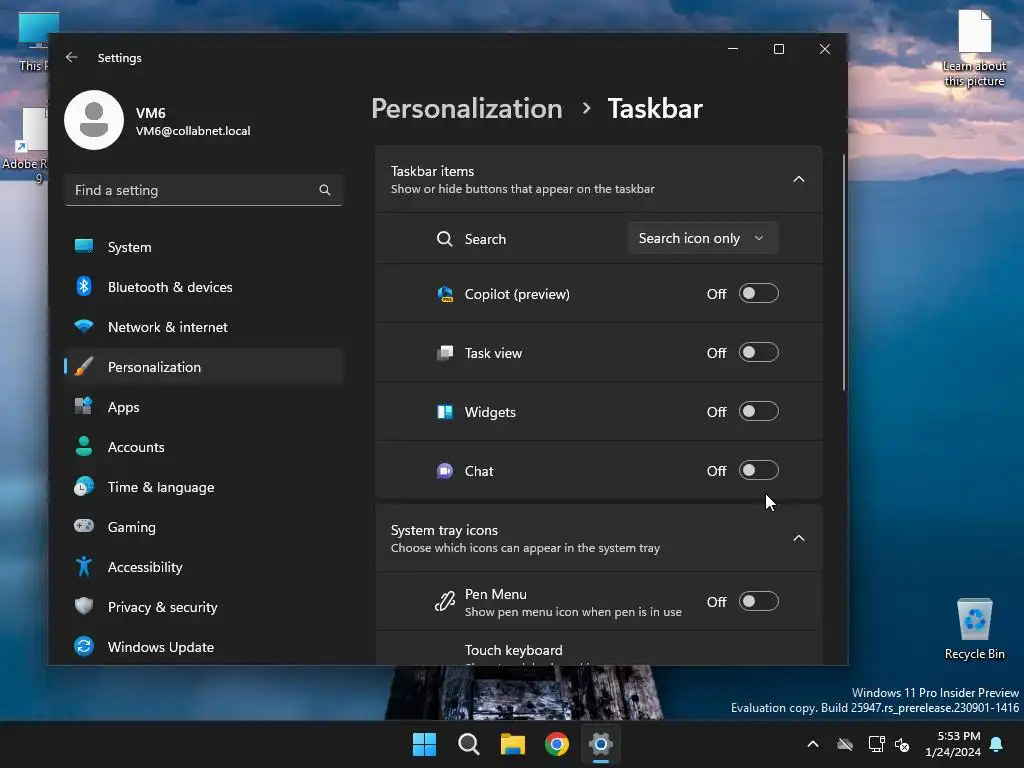The width and height of the screenshot is (1024, 768).
Task: Open the Recycle Bin desktop icon
Action: pos(974,629)
